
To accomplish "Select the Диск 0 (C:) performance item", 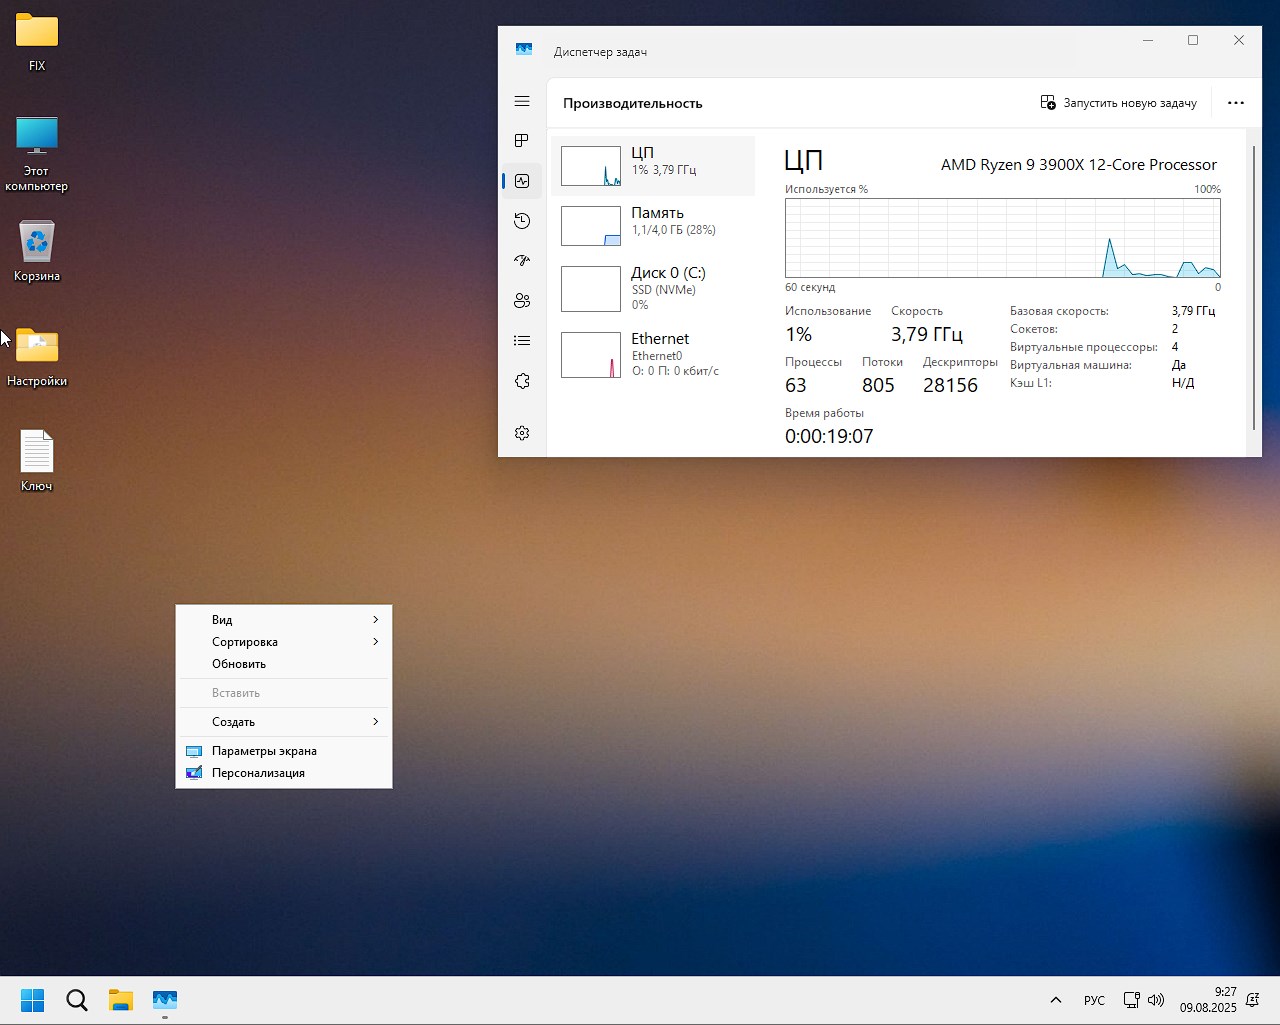I will pyautogui.click(x=653, y=289).
